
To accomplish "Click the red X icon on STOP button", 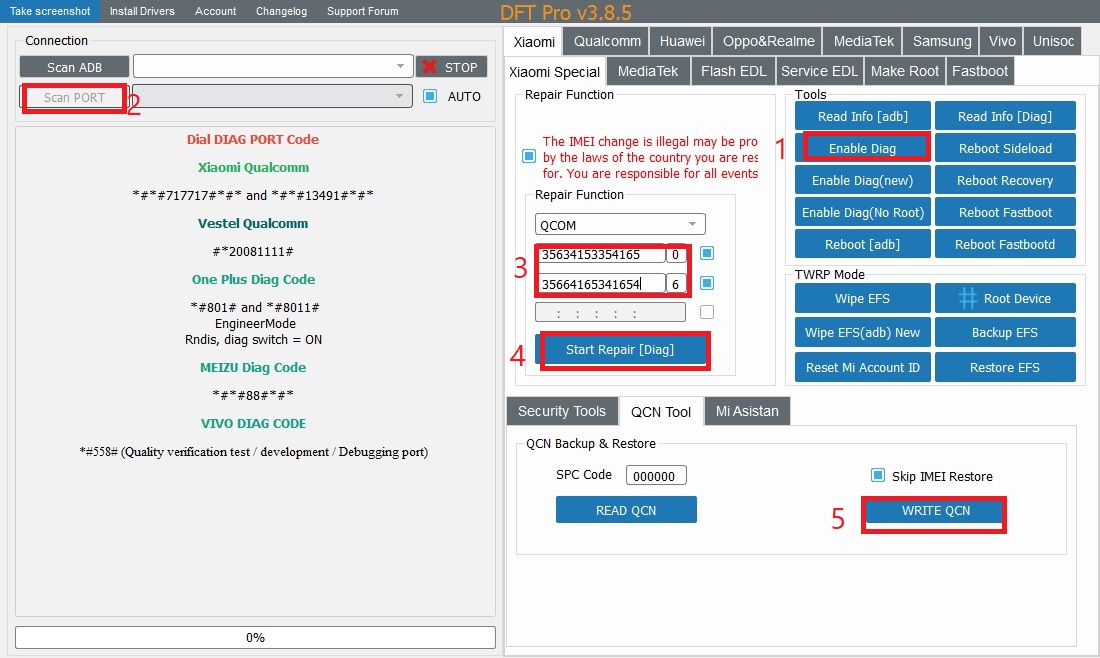I will coord(430,67).
